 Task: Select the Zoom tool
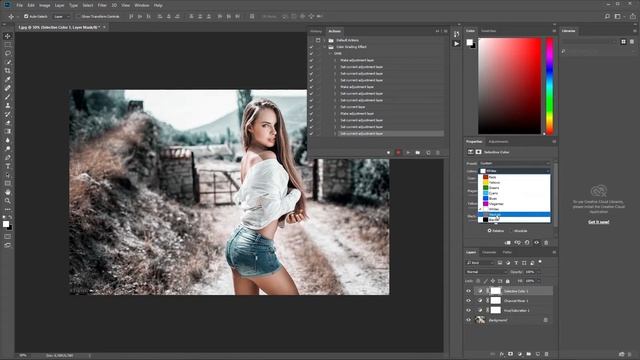(x=7, y=201)
